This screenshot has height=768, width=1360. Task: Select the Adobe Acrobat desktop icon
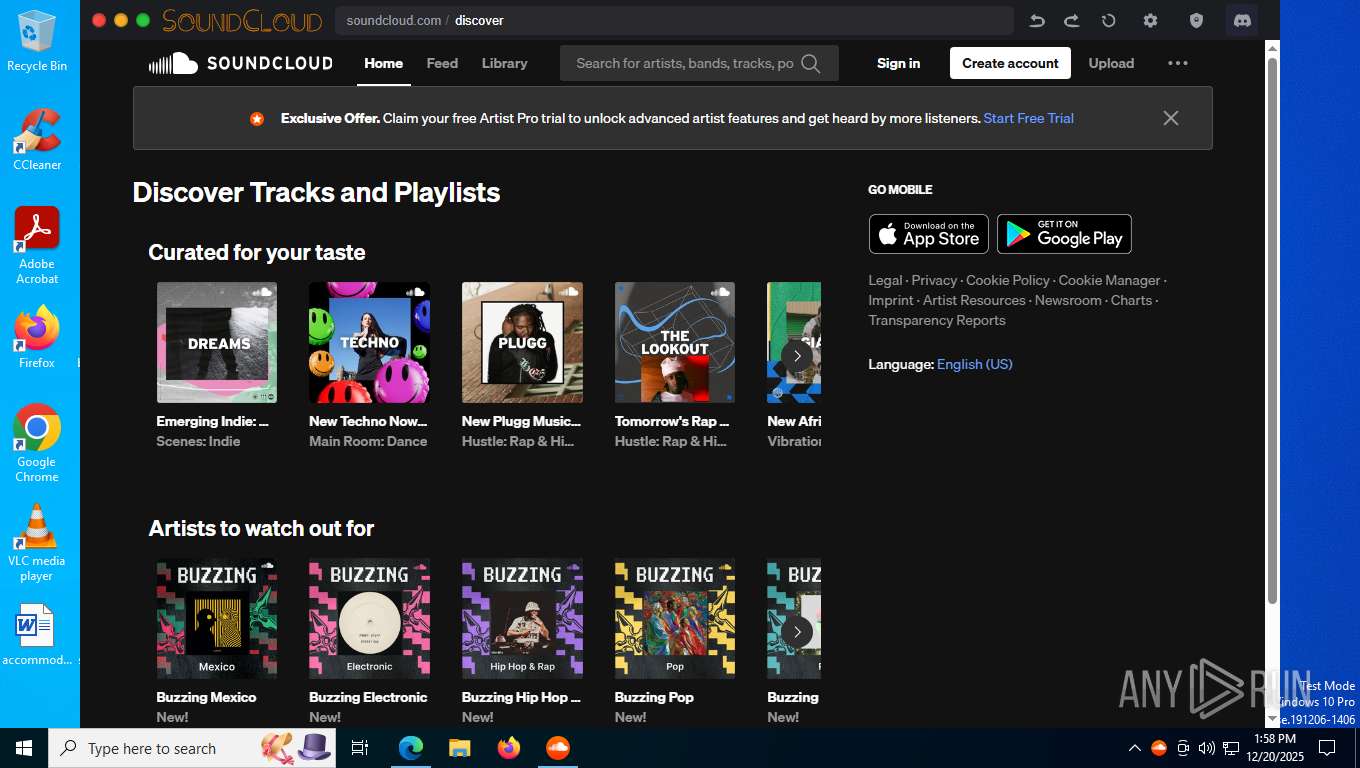(x=37, y=245)
